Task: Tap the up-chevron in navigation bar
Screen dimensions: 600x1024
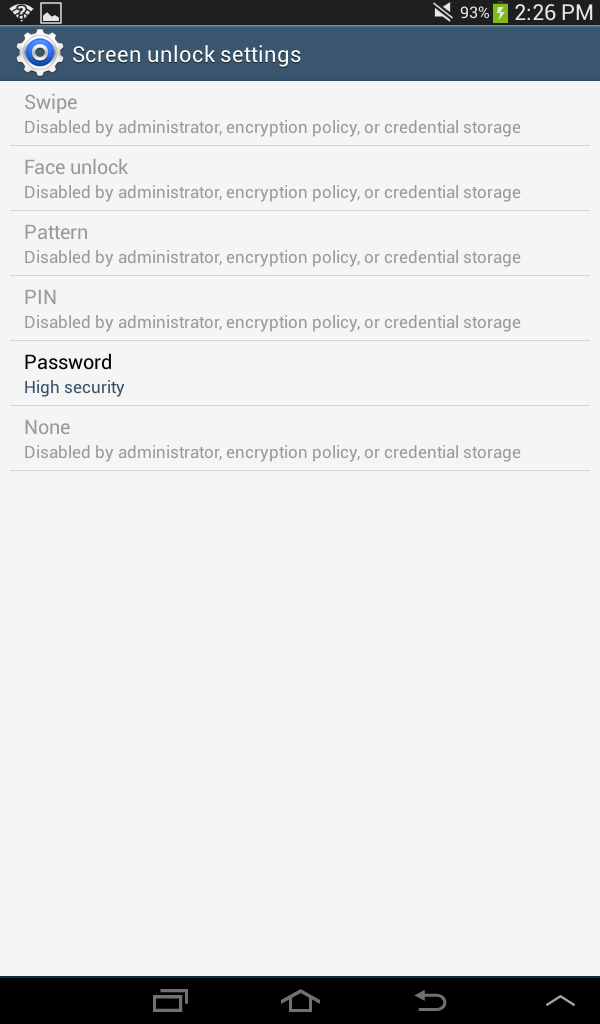Action: pyautogui.click(x=560, y=1000)
